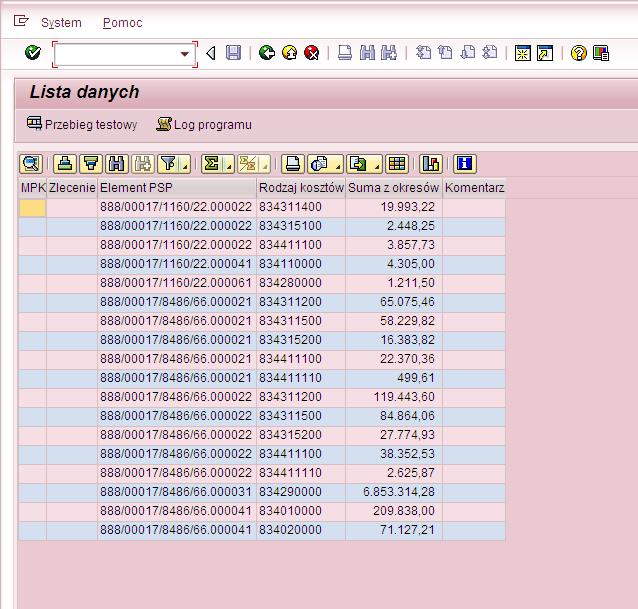Expand the Filter options dropdown arrow
The height and width of the screenshot is (609, 638).
pyautogui.click(x=185, y=164)
